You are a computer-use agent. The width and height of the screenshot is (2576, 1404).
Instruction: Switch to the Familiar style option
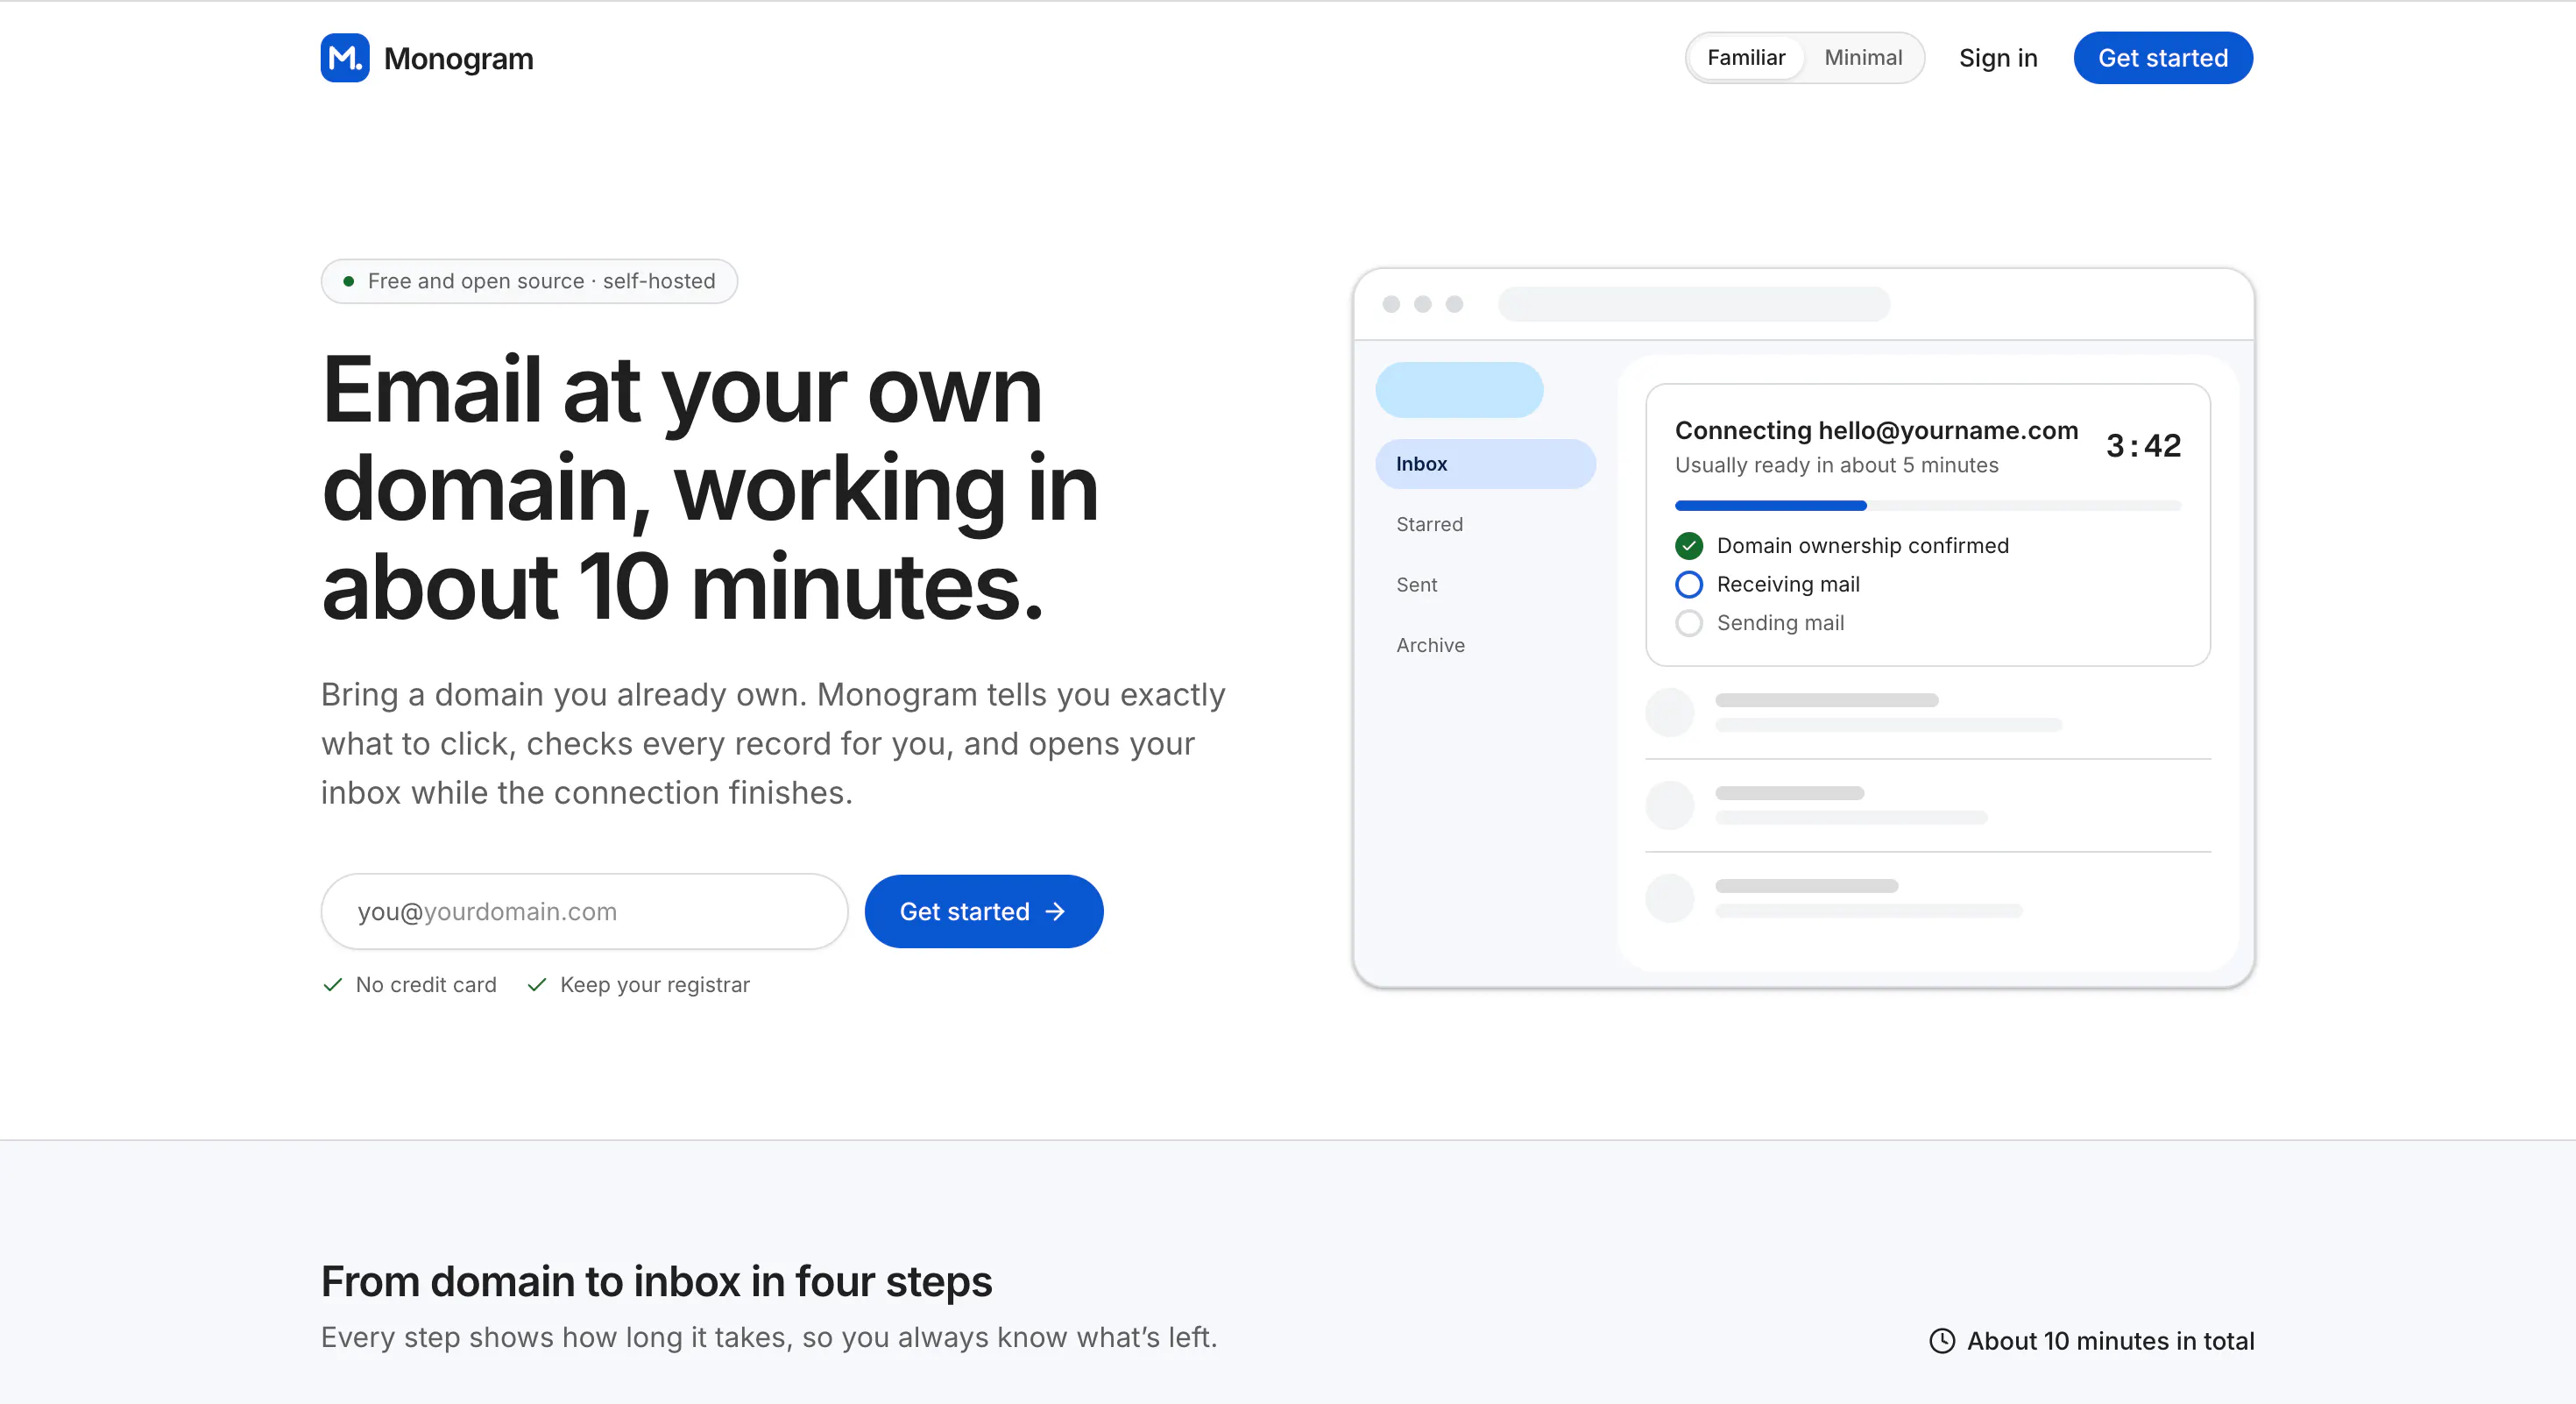(1746, 58)
